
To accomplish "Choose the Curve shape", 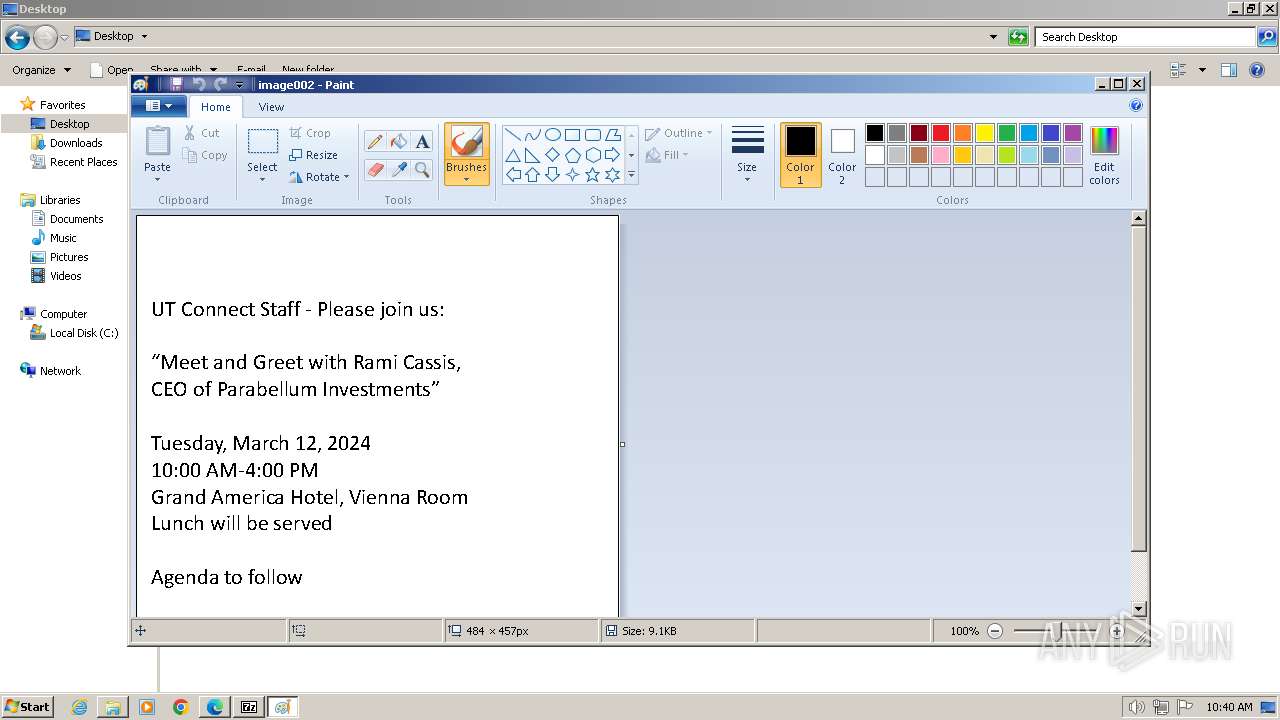I will coord(532,135).
